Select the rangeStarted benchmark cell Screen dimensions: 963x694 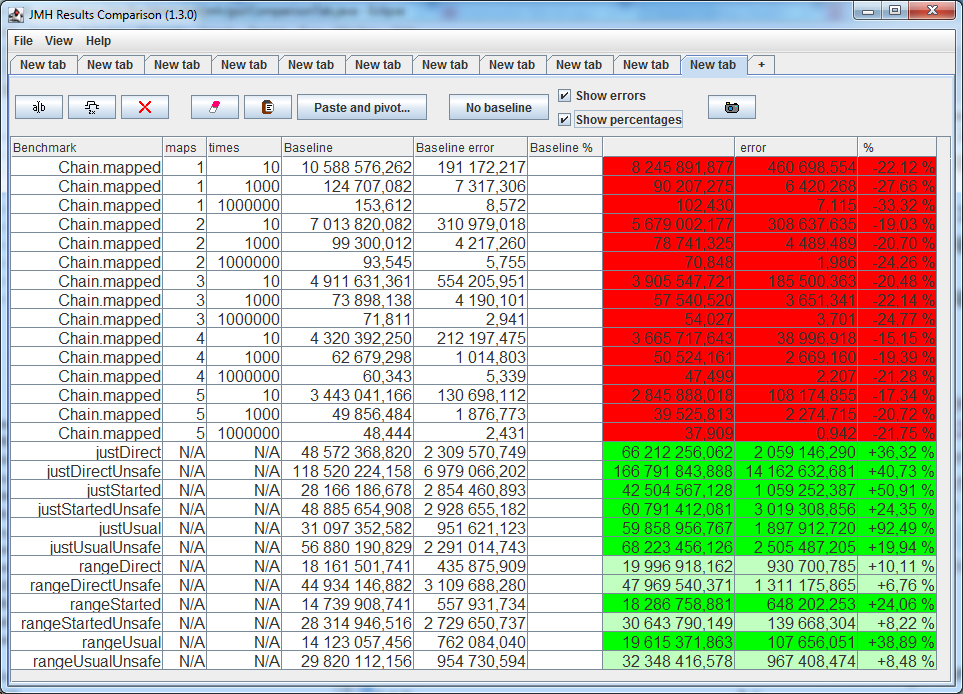tap(87, 604)
